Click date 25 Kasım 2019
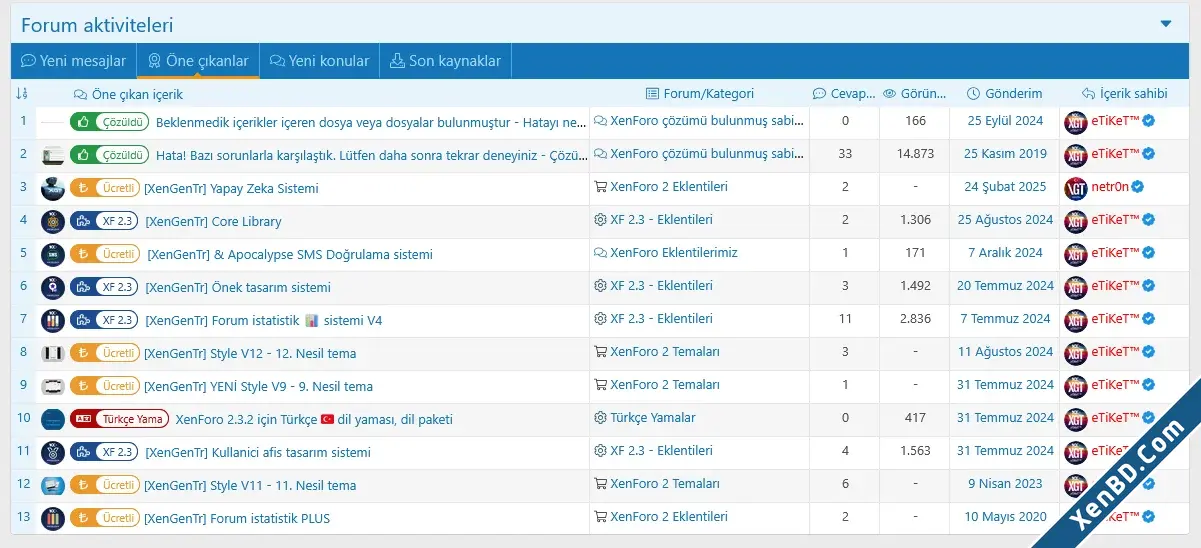 pos(1005,154)
